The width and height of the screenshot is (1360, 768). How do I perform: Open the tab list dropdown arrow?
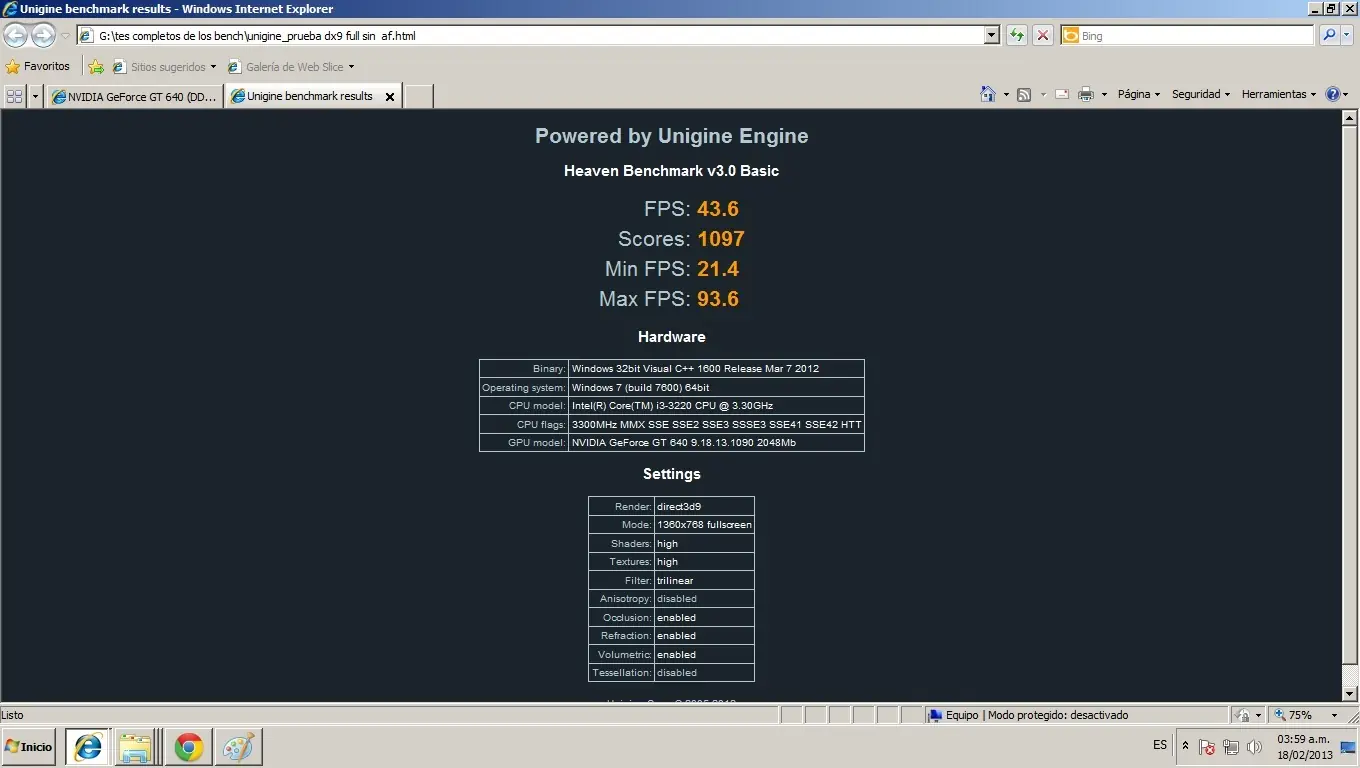(36, 96)
